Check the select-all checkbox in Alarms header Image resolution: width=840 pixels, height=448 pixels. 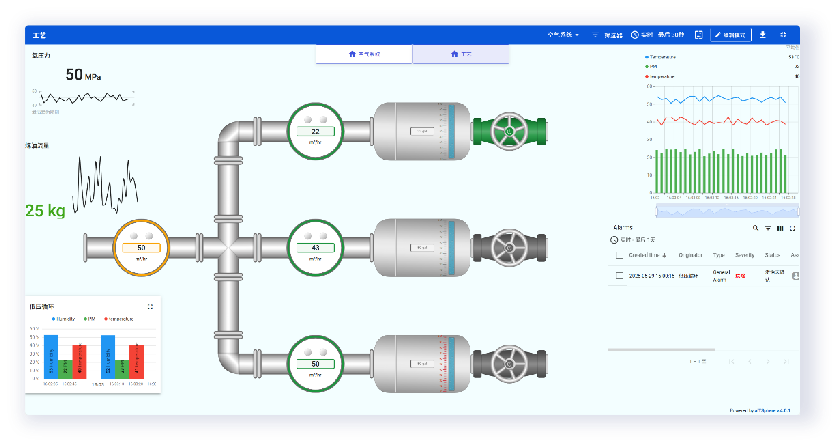[619, 256]
